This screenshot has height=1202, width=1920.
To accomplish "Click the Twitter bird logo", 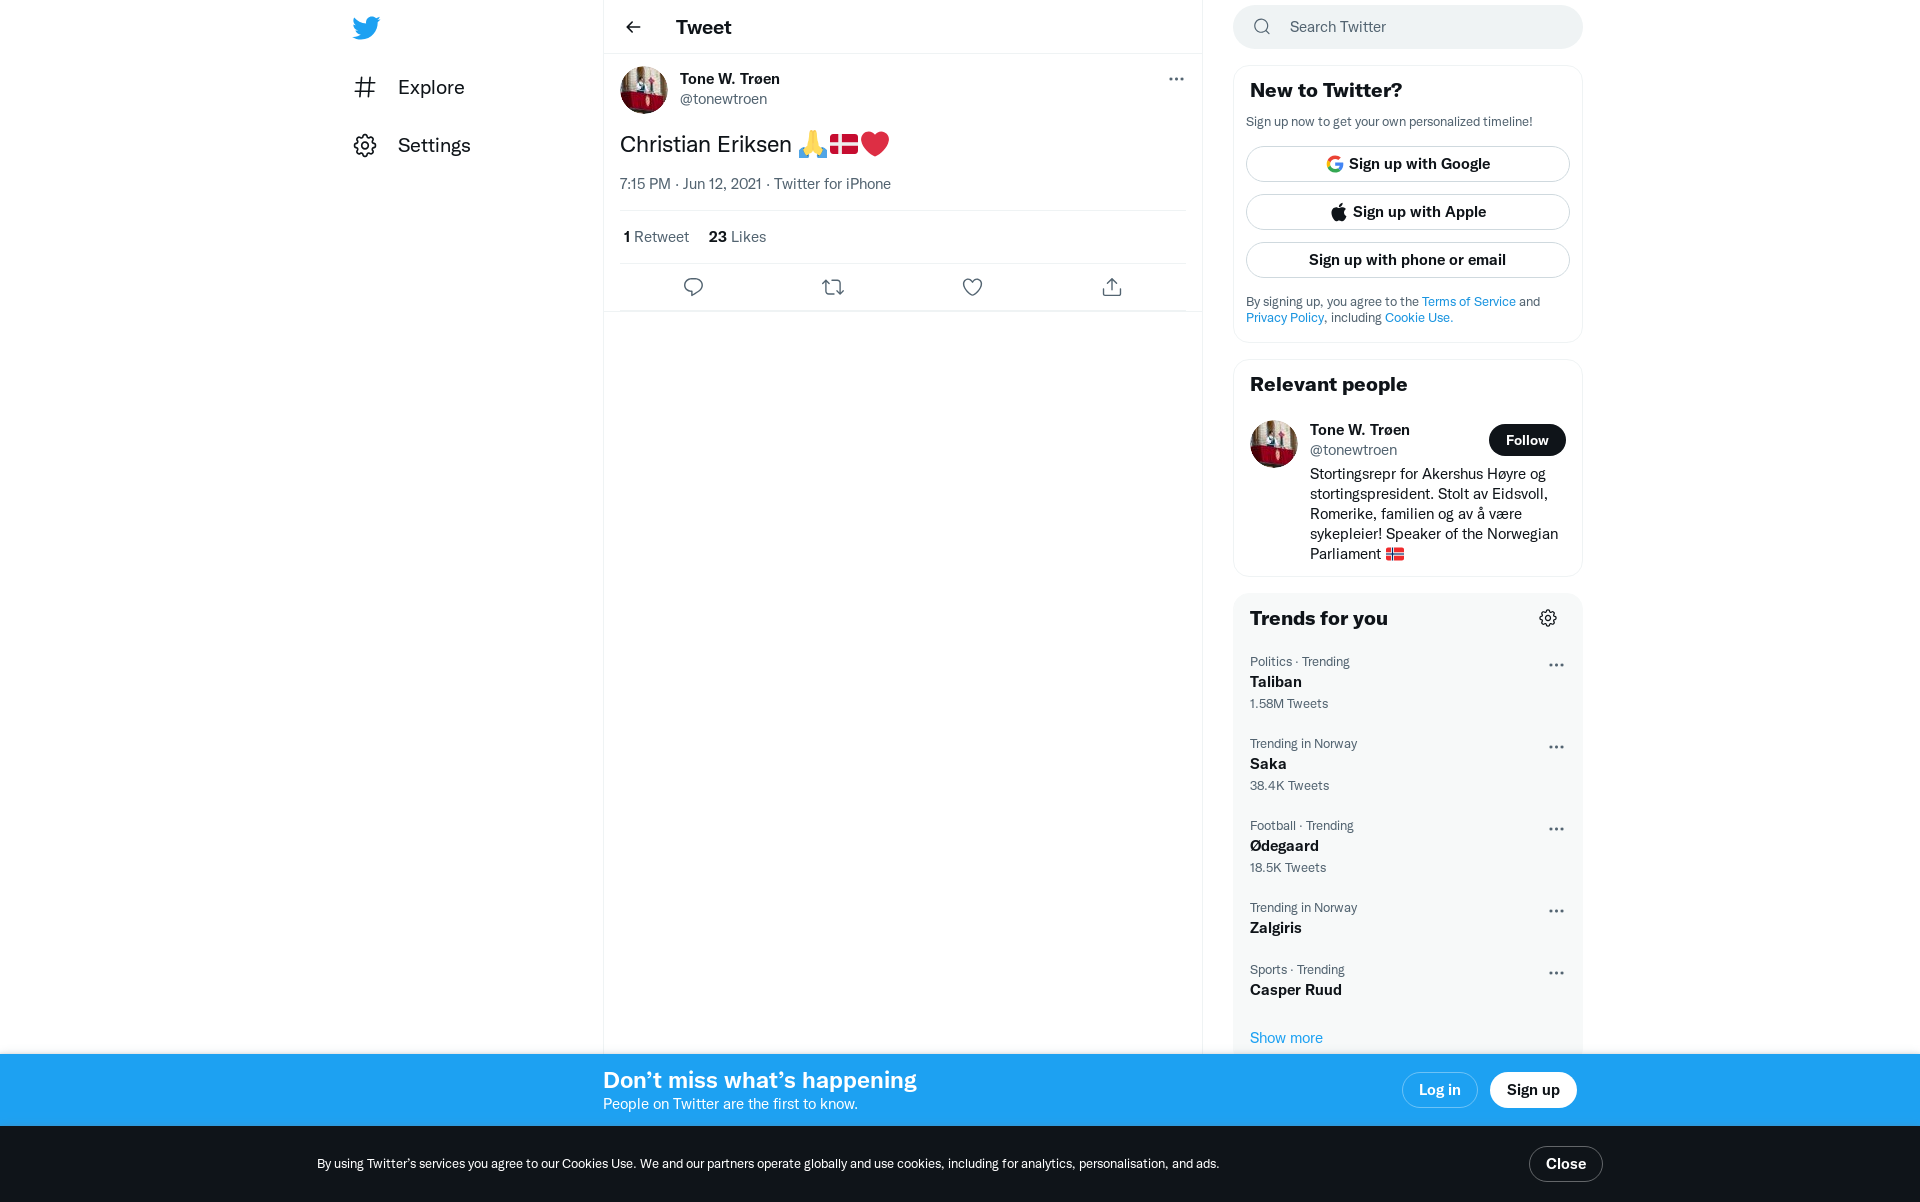I will (x=366, y=27).
